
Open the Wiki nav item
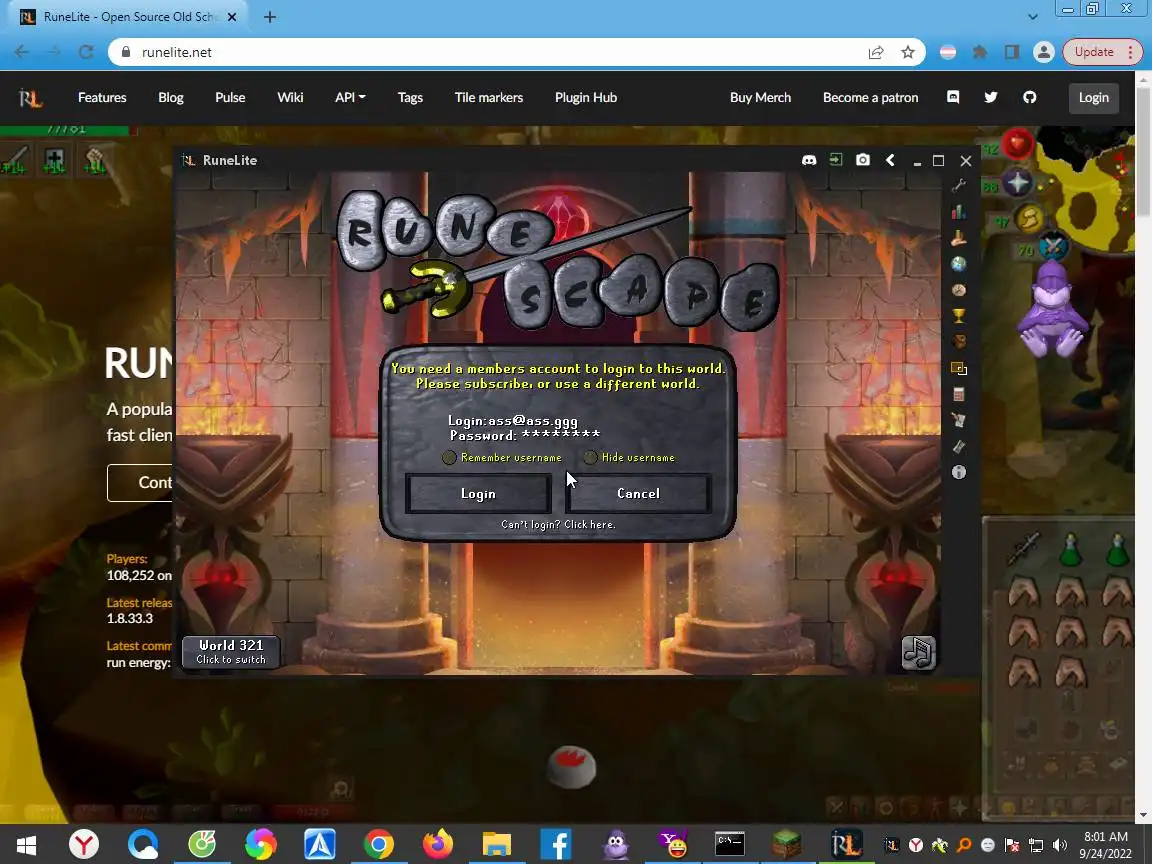[290, 97]
